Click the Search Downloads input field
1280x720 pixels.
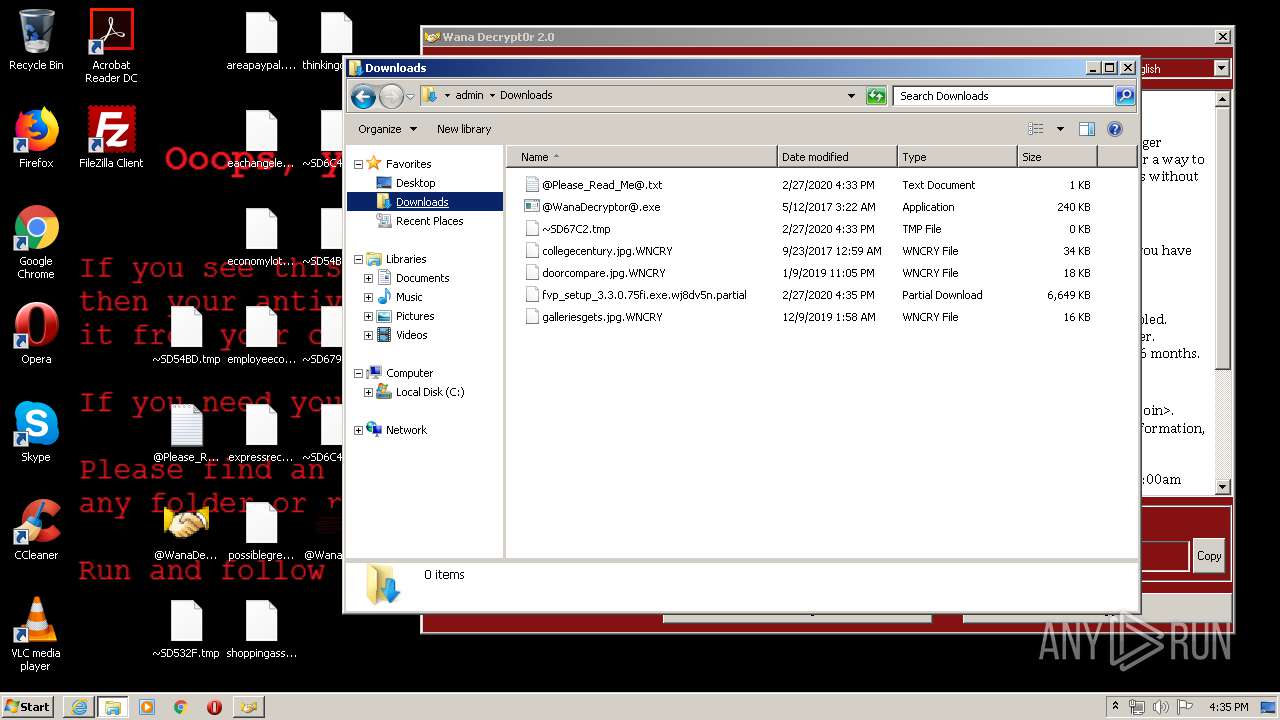point(1003,96)
